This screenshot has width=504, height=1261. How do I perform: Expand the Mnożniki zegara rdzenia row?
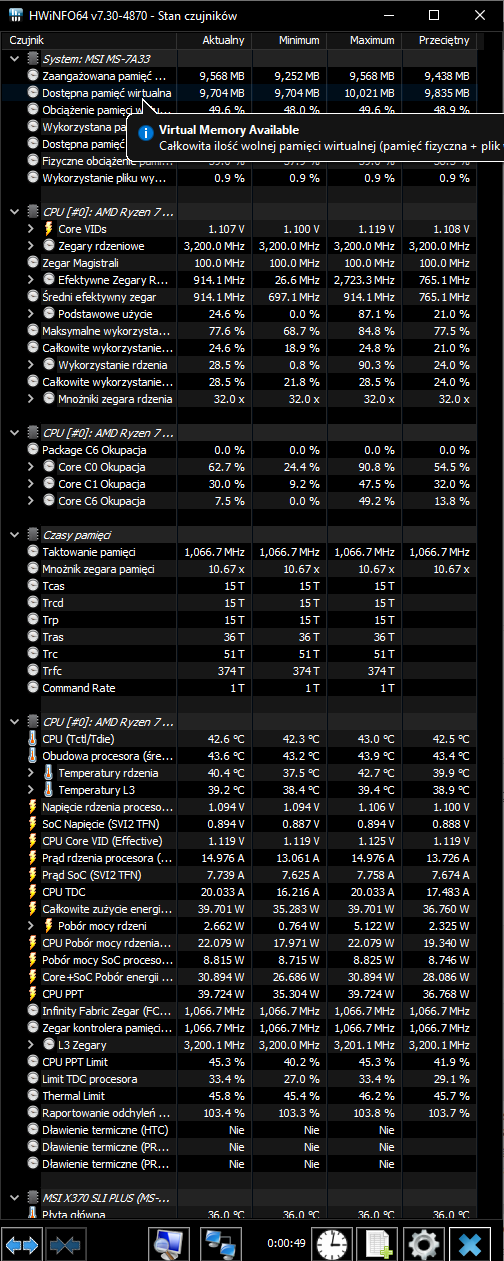pos(31,398)
